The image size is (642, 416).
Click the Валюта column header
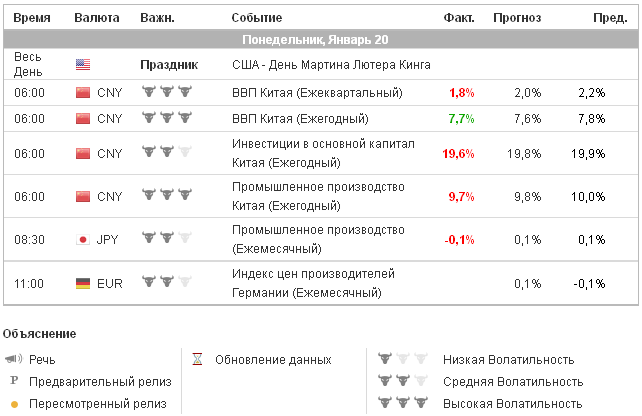coord(97,18)
